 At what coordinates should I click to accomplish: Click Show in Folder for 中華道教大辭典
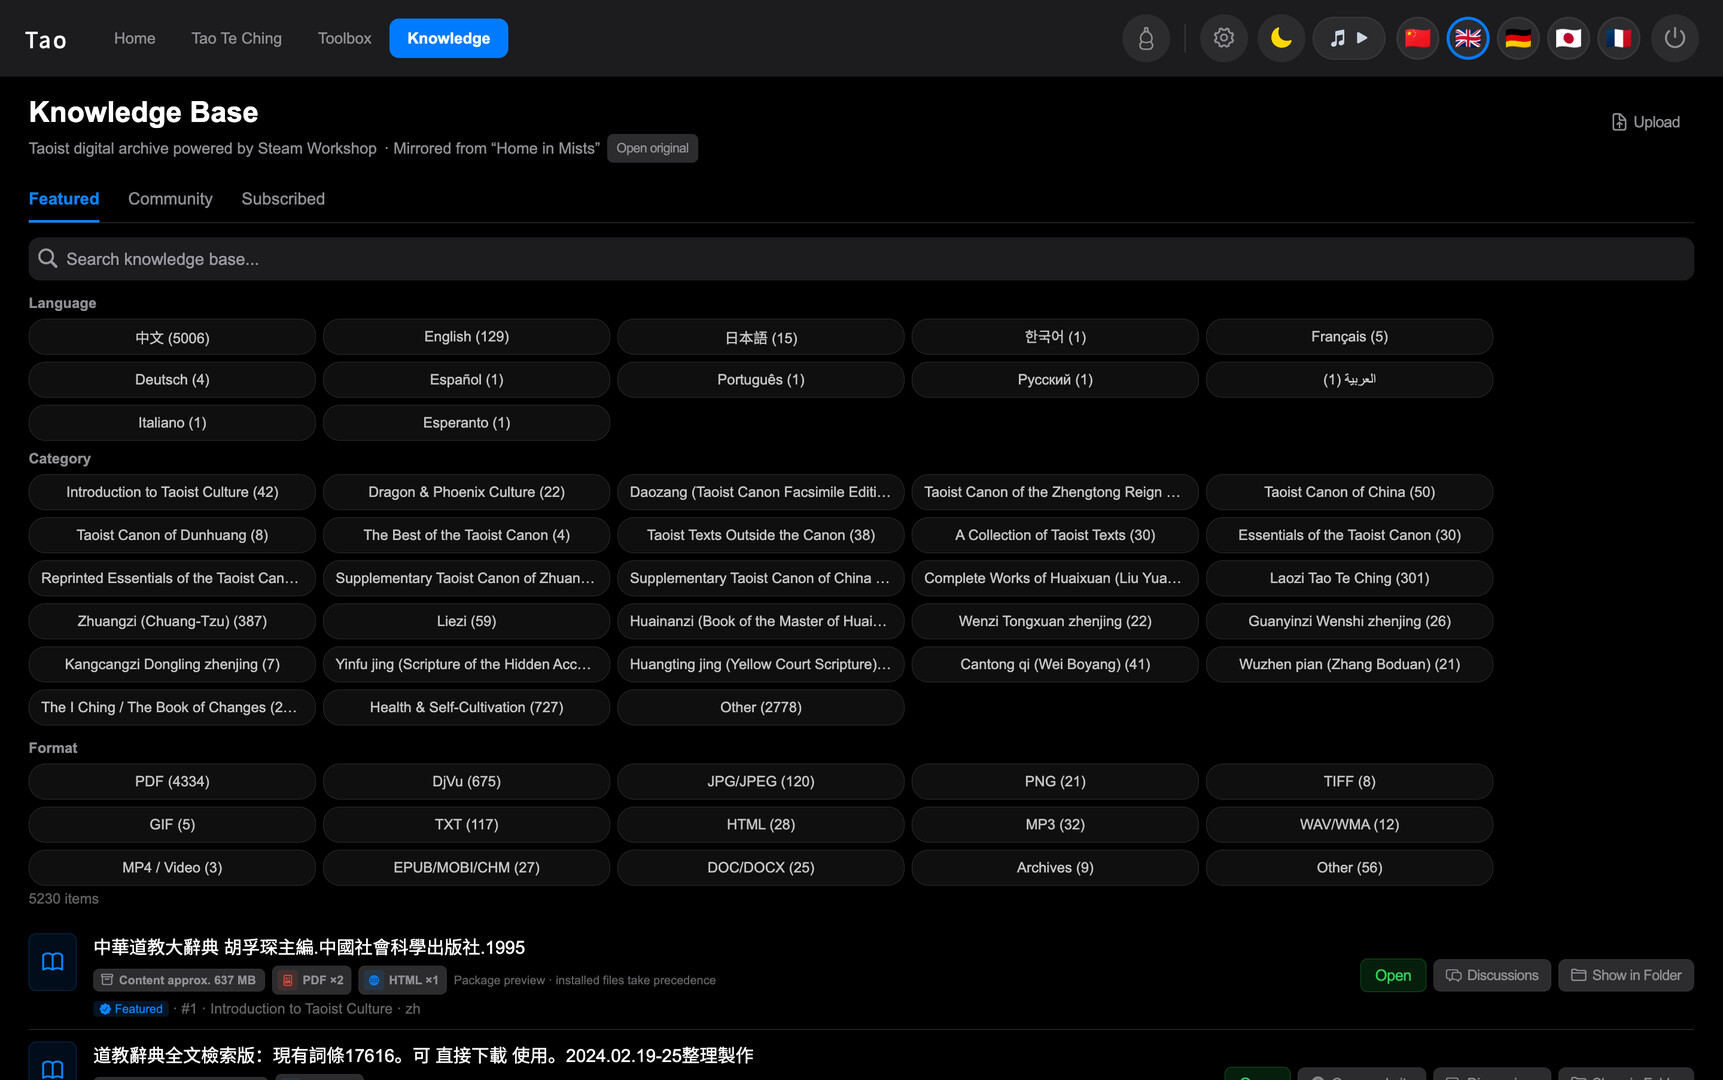coord(1626,975)
